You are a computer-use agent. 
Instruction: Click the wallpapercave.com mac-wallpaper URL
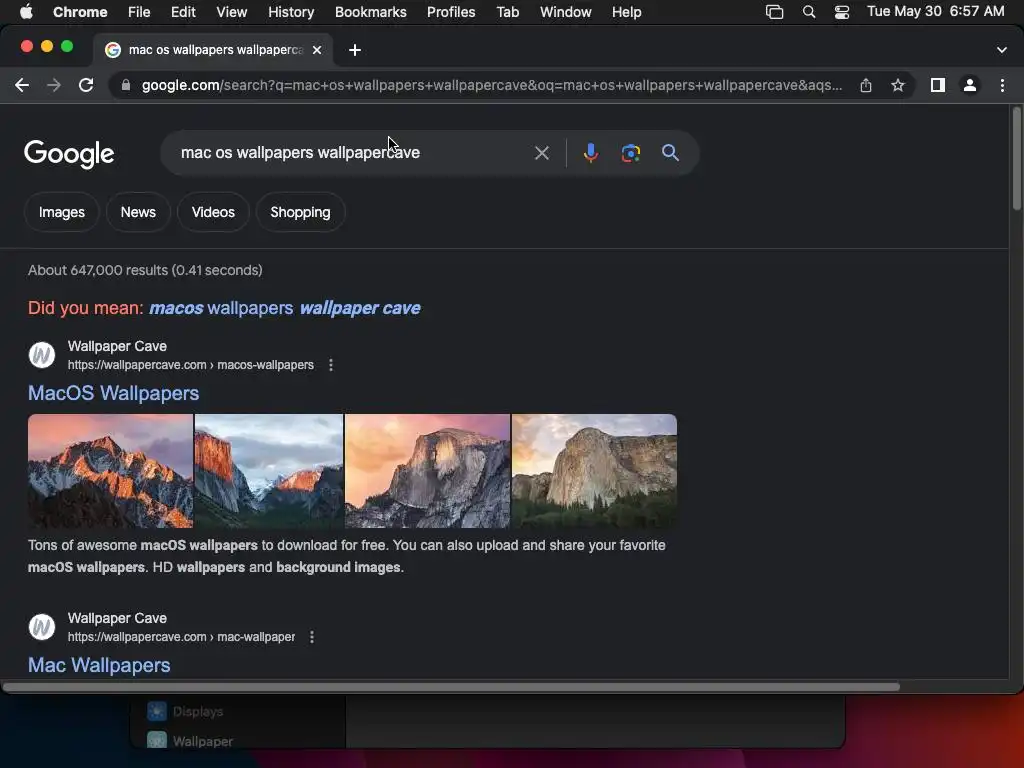click(x=182, y=637)
